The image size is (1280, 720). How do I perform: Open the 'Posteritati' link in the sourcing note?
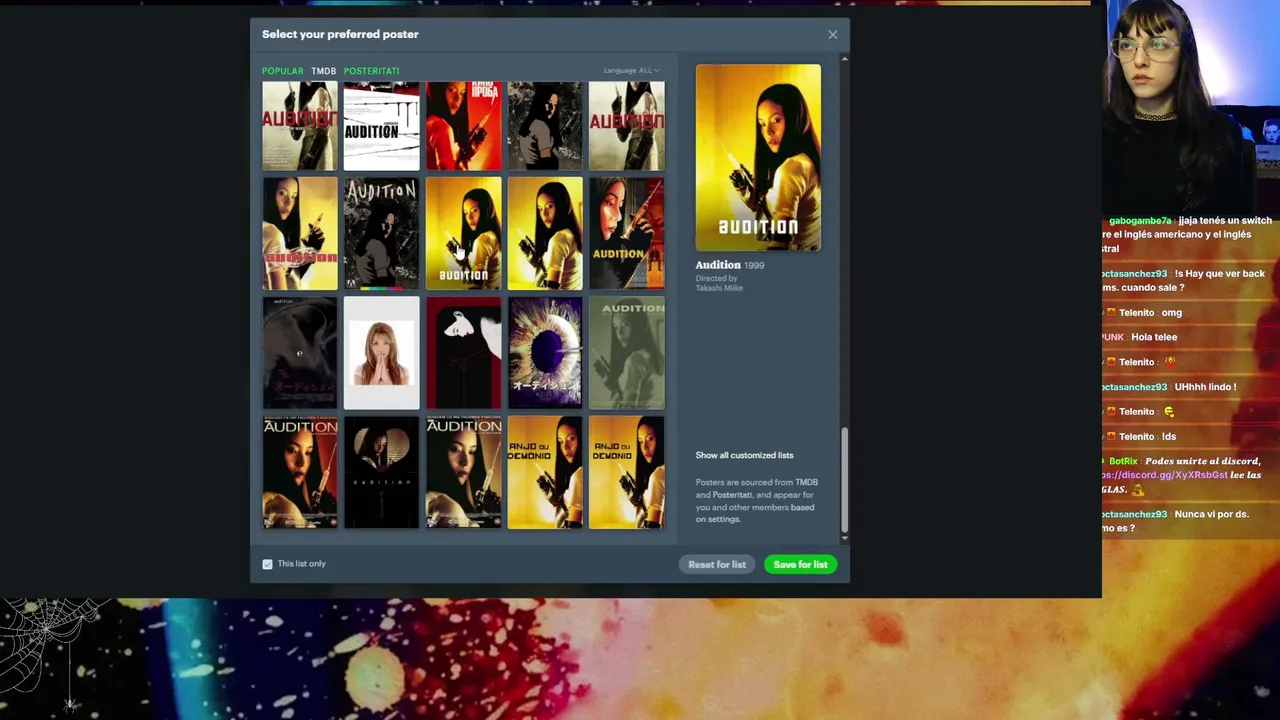[x=732, y=495]
